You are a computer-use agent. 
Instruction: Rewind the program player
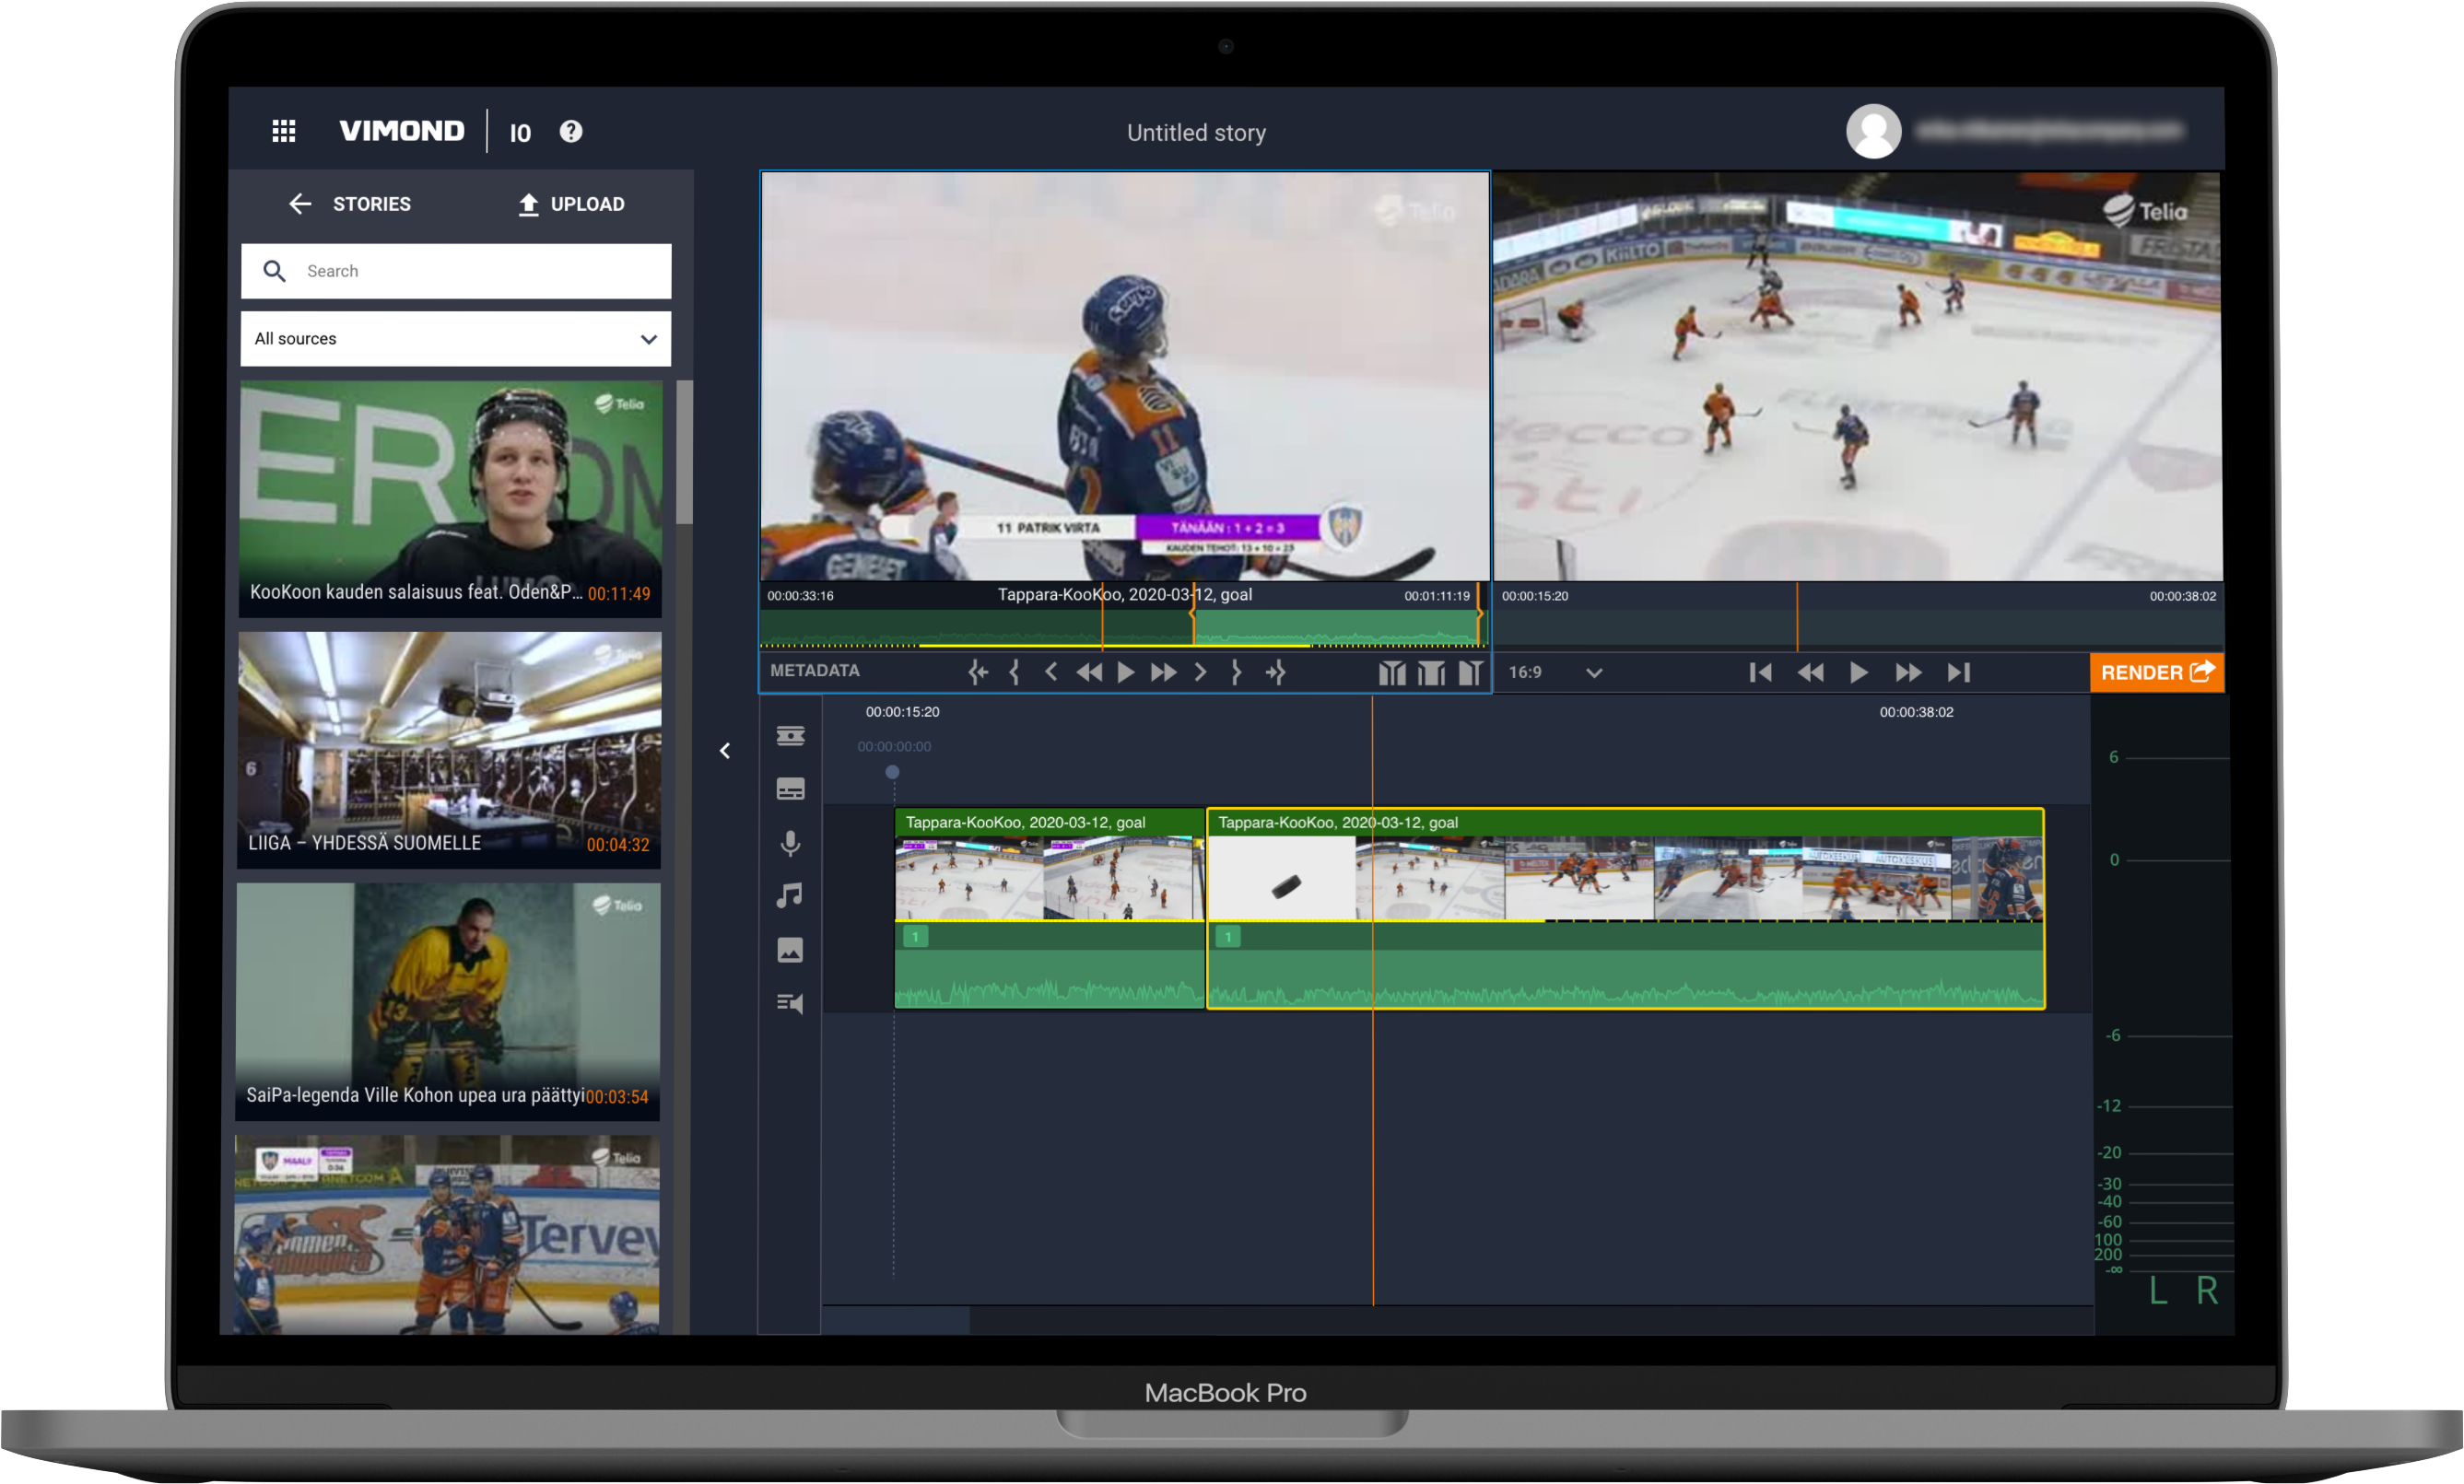pos(1810,673)
